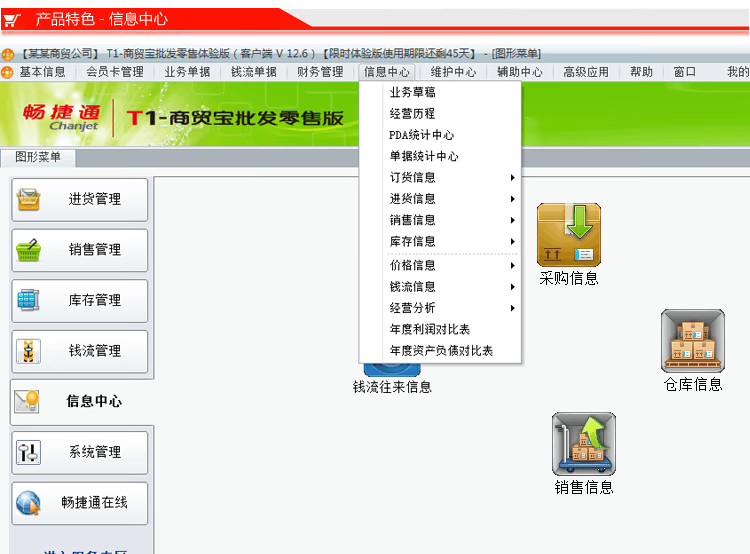Open the 高级应用 menu

(x=586, y=72)
